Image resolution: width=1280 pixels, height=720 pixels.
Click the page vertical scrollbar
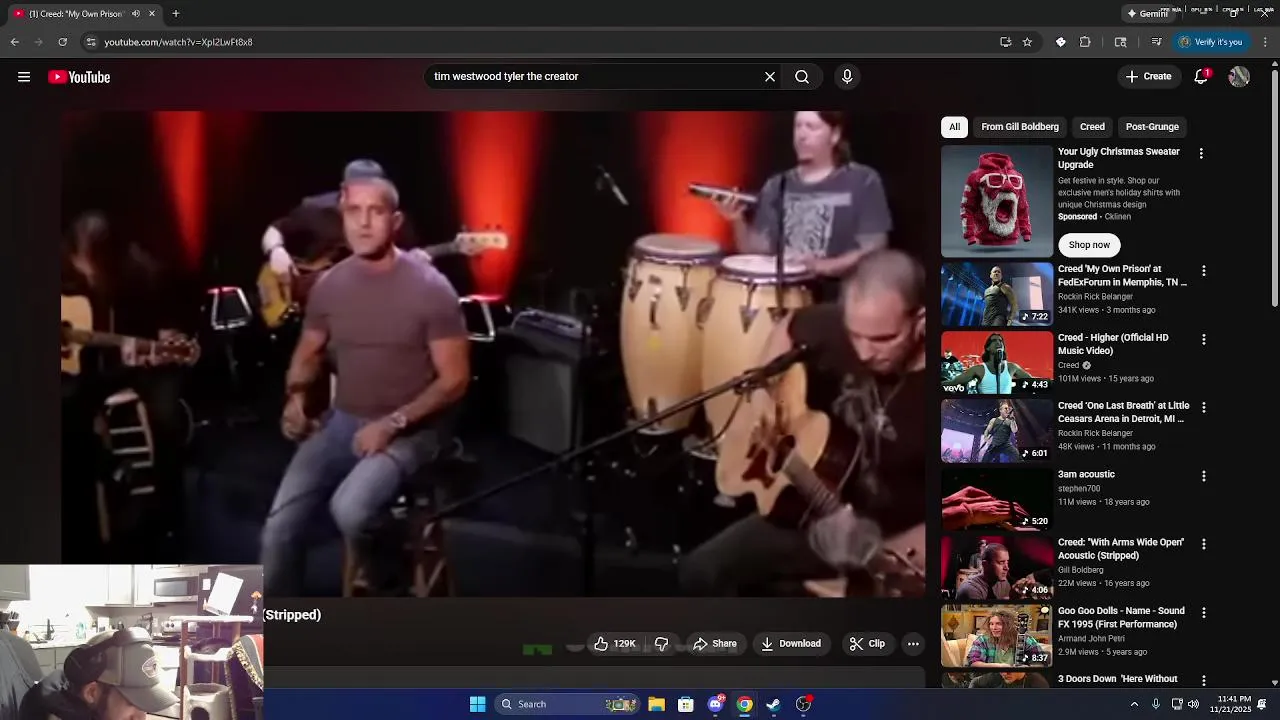(1274, 189)
